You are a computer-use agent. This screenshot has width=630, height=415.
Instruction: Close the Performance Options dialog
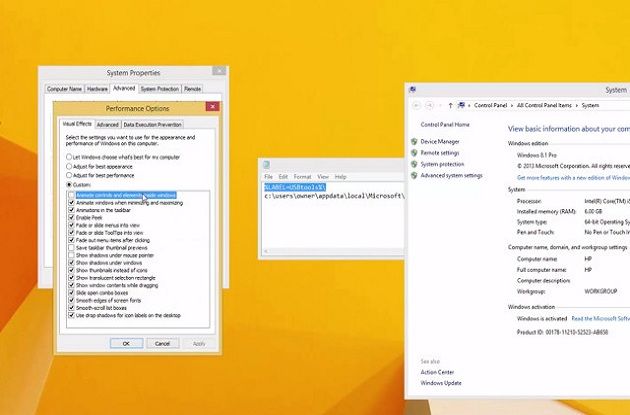coord(212,106)
